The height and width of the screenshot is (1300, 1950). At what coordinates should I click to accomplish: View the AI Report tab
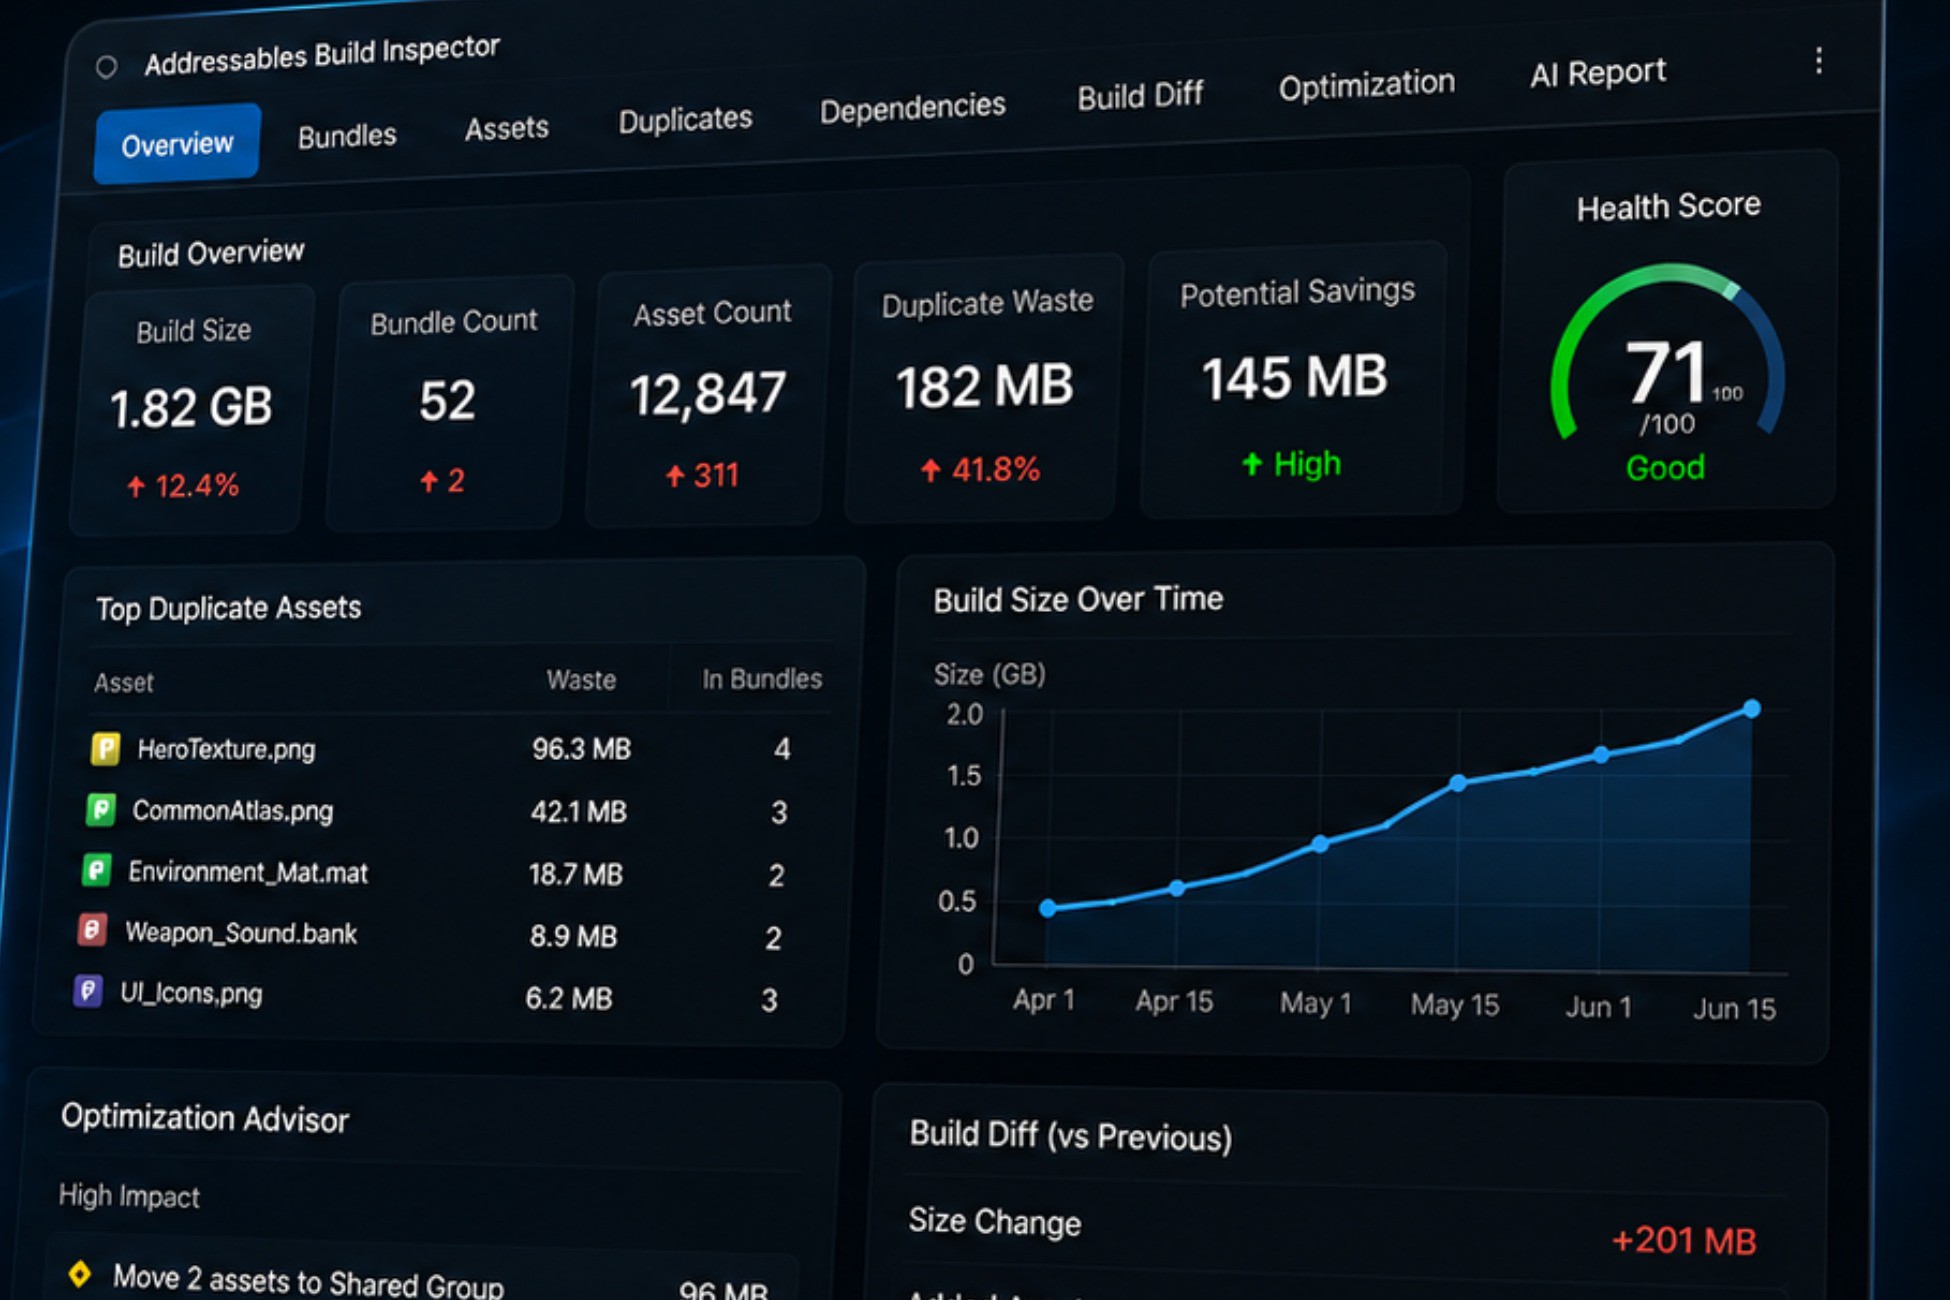tap(1597, 73)
